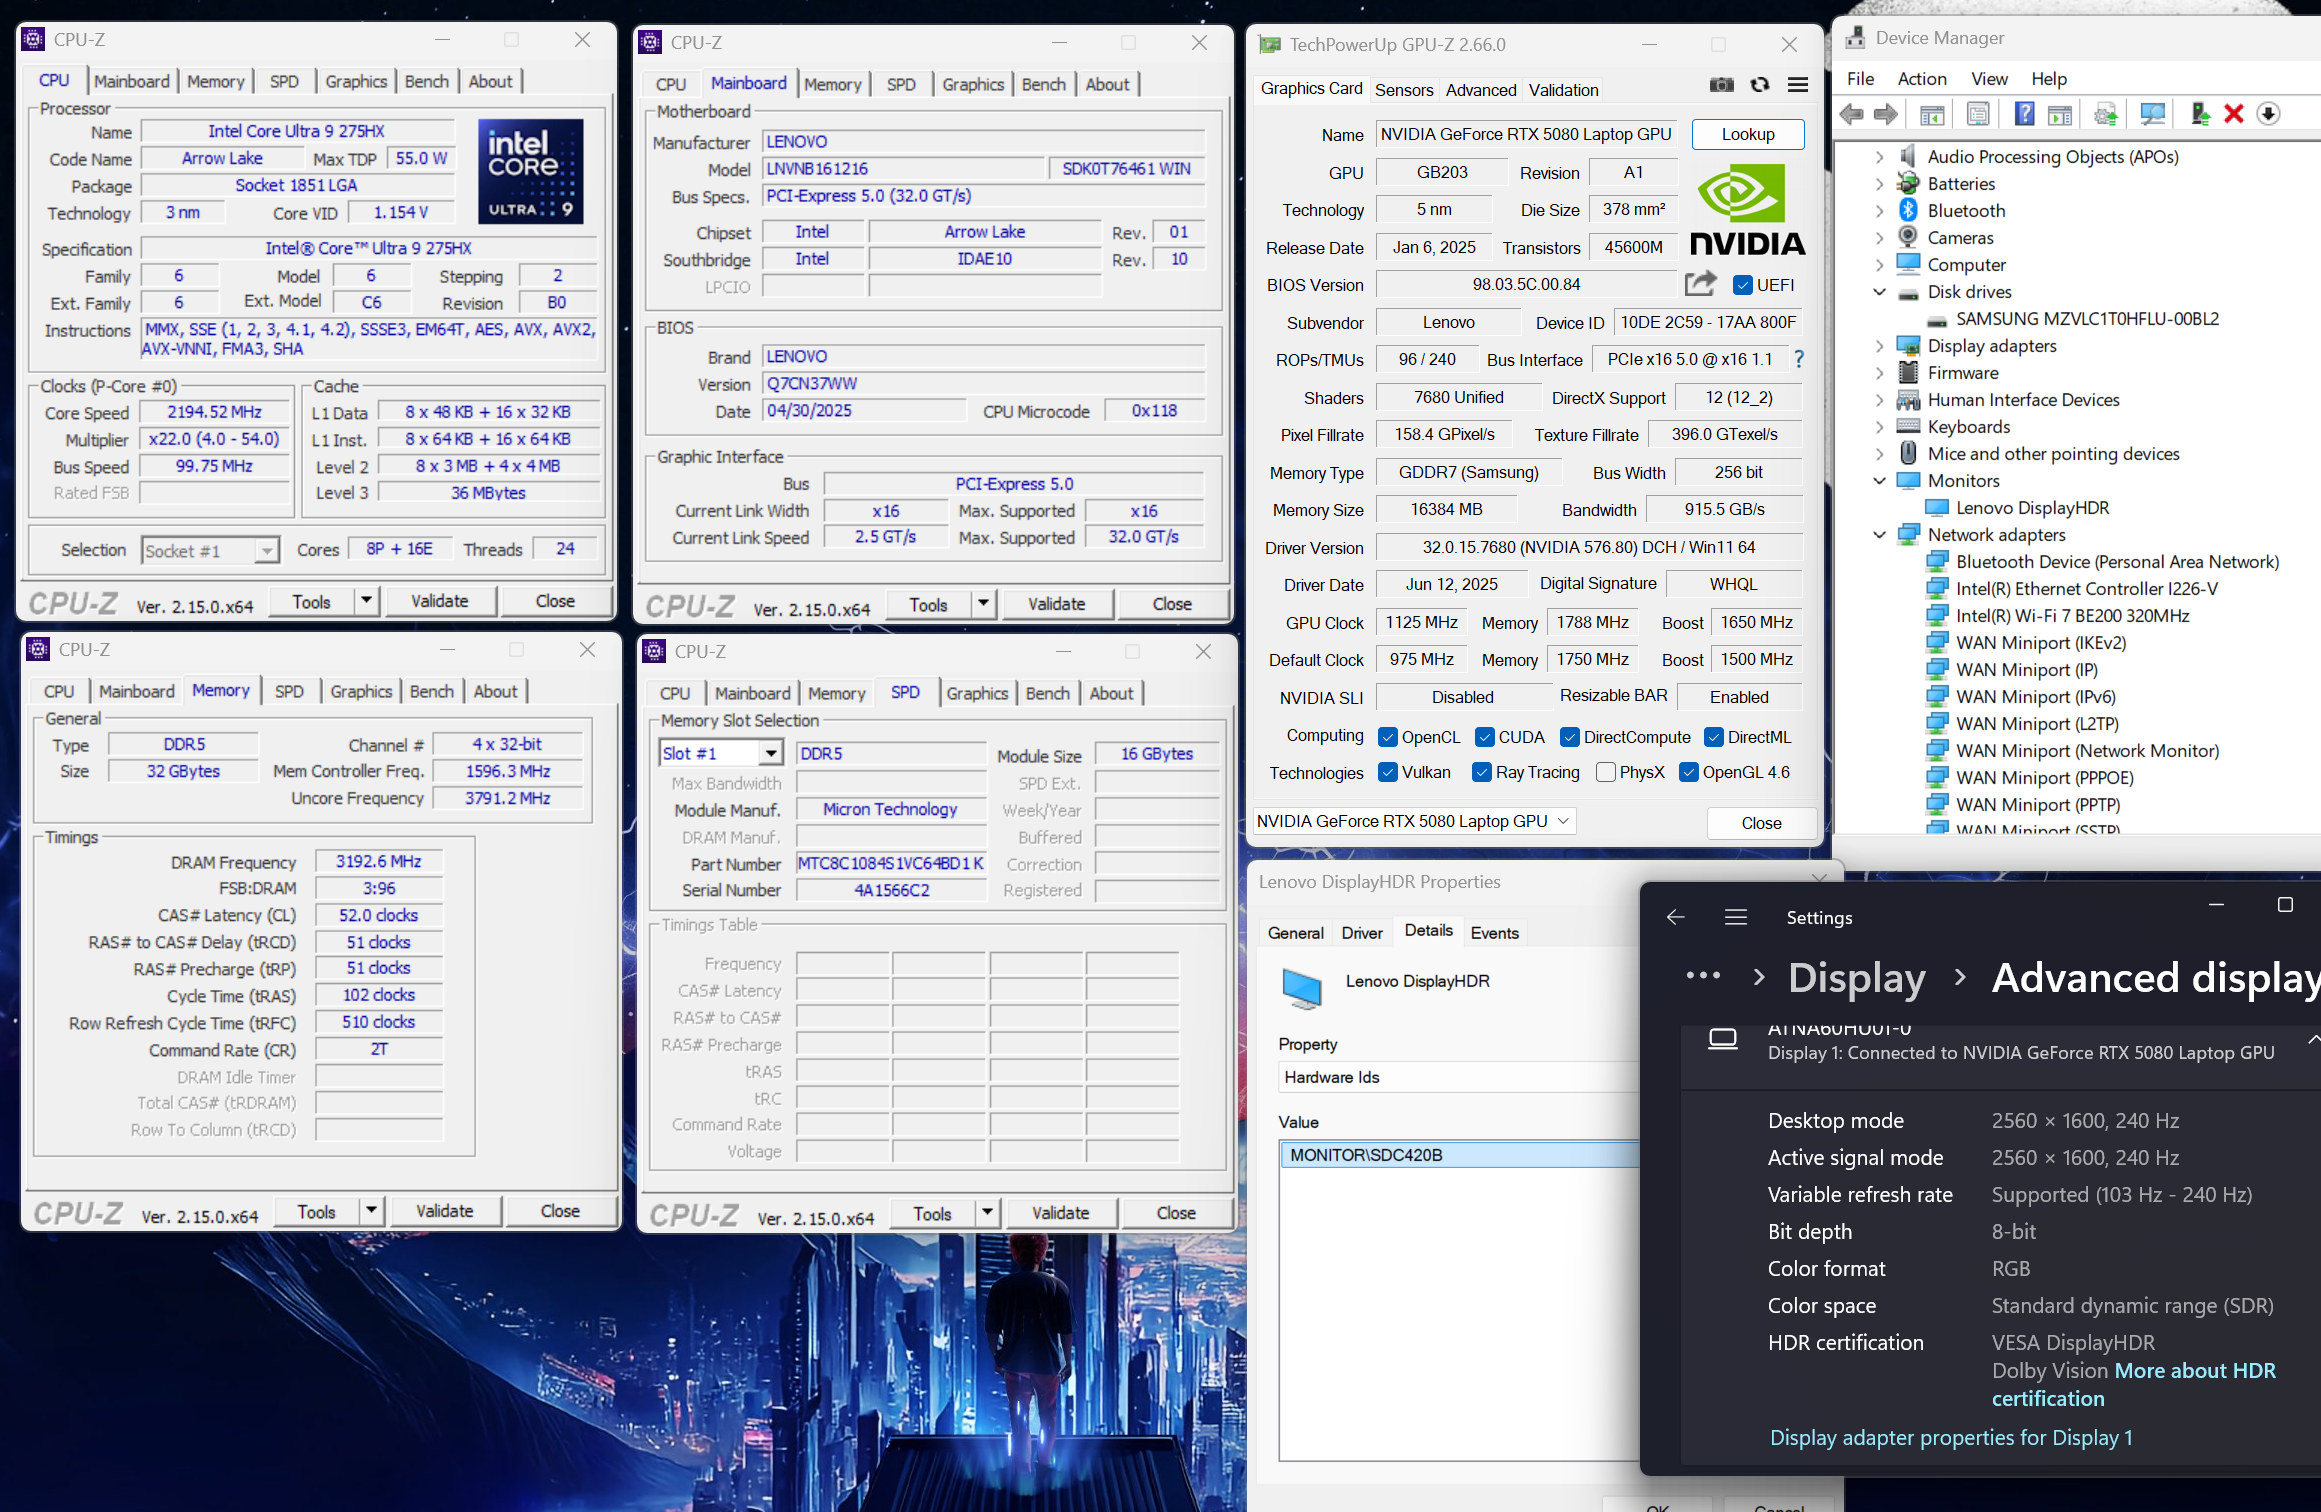The height and width of the screenshot is (1512, 2321).
Task: Click Validate in the CPU-Z SPD window
Action: [x=1060, y=1213]
